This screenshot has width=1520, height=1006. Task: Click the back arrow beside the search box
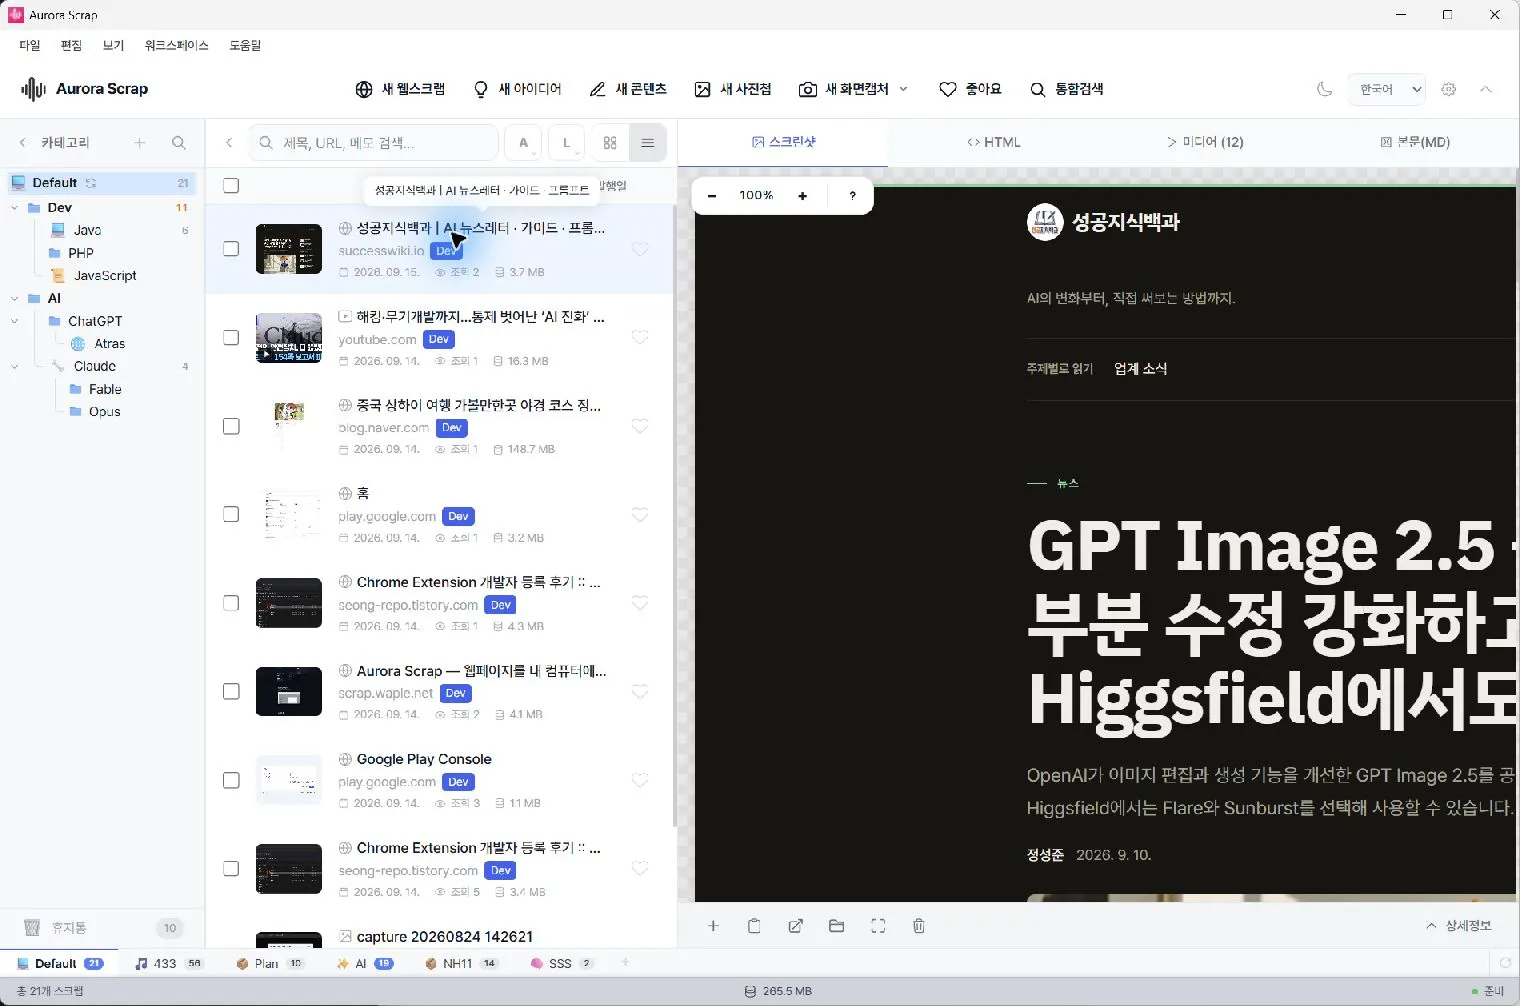(229, 143)
